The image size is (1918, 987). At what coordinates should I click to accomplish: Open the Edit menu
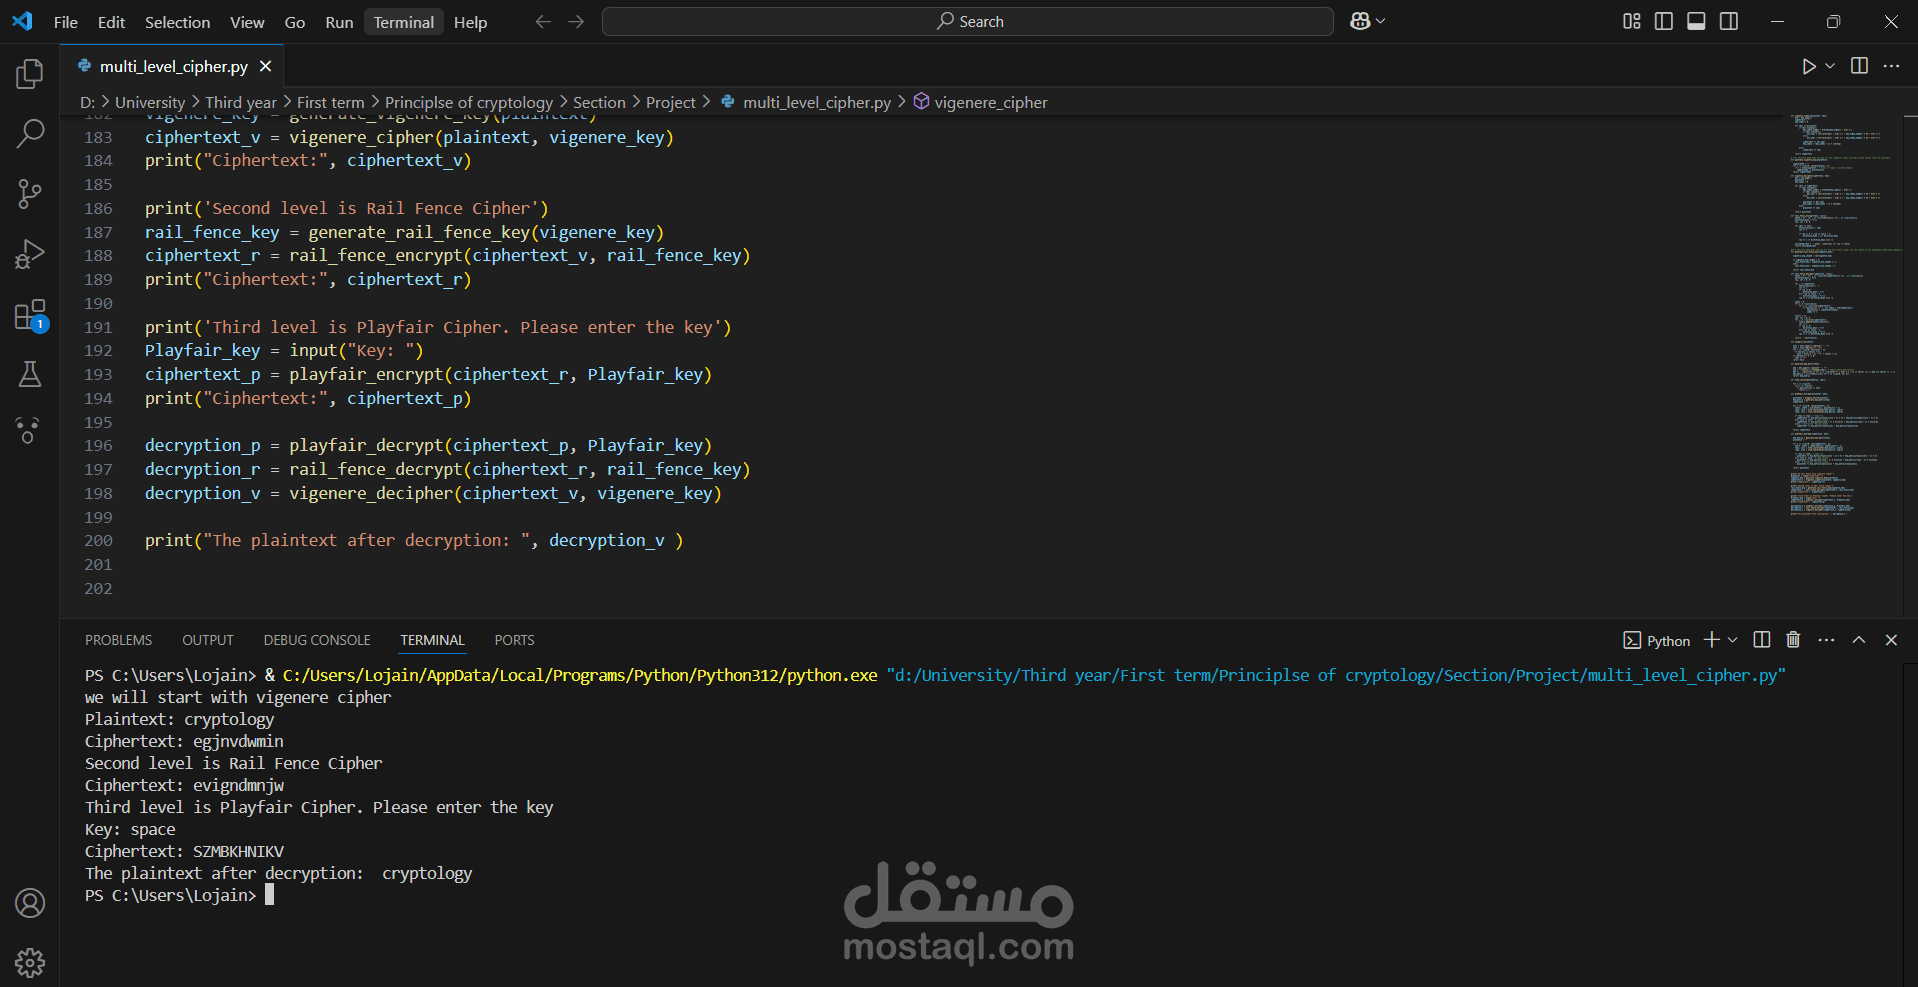pos(111,22)
